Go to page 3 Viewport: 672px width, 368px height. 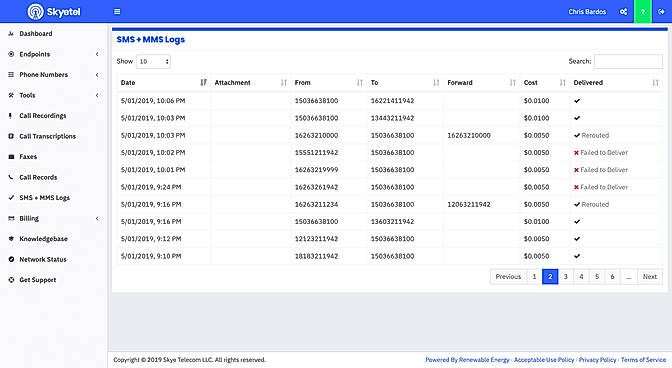click(x=566, y=277)
